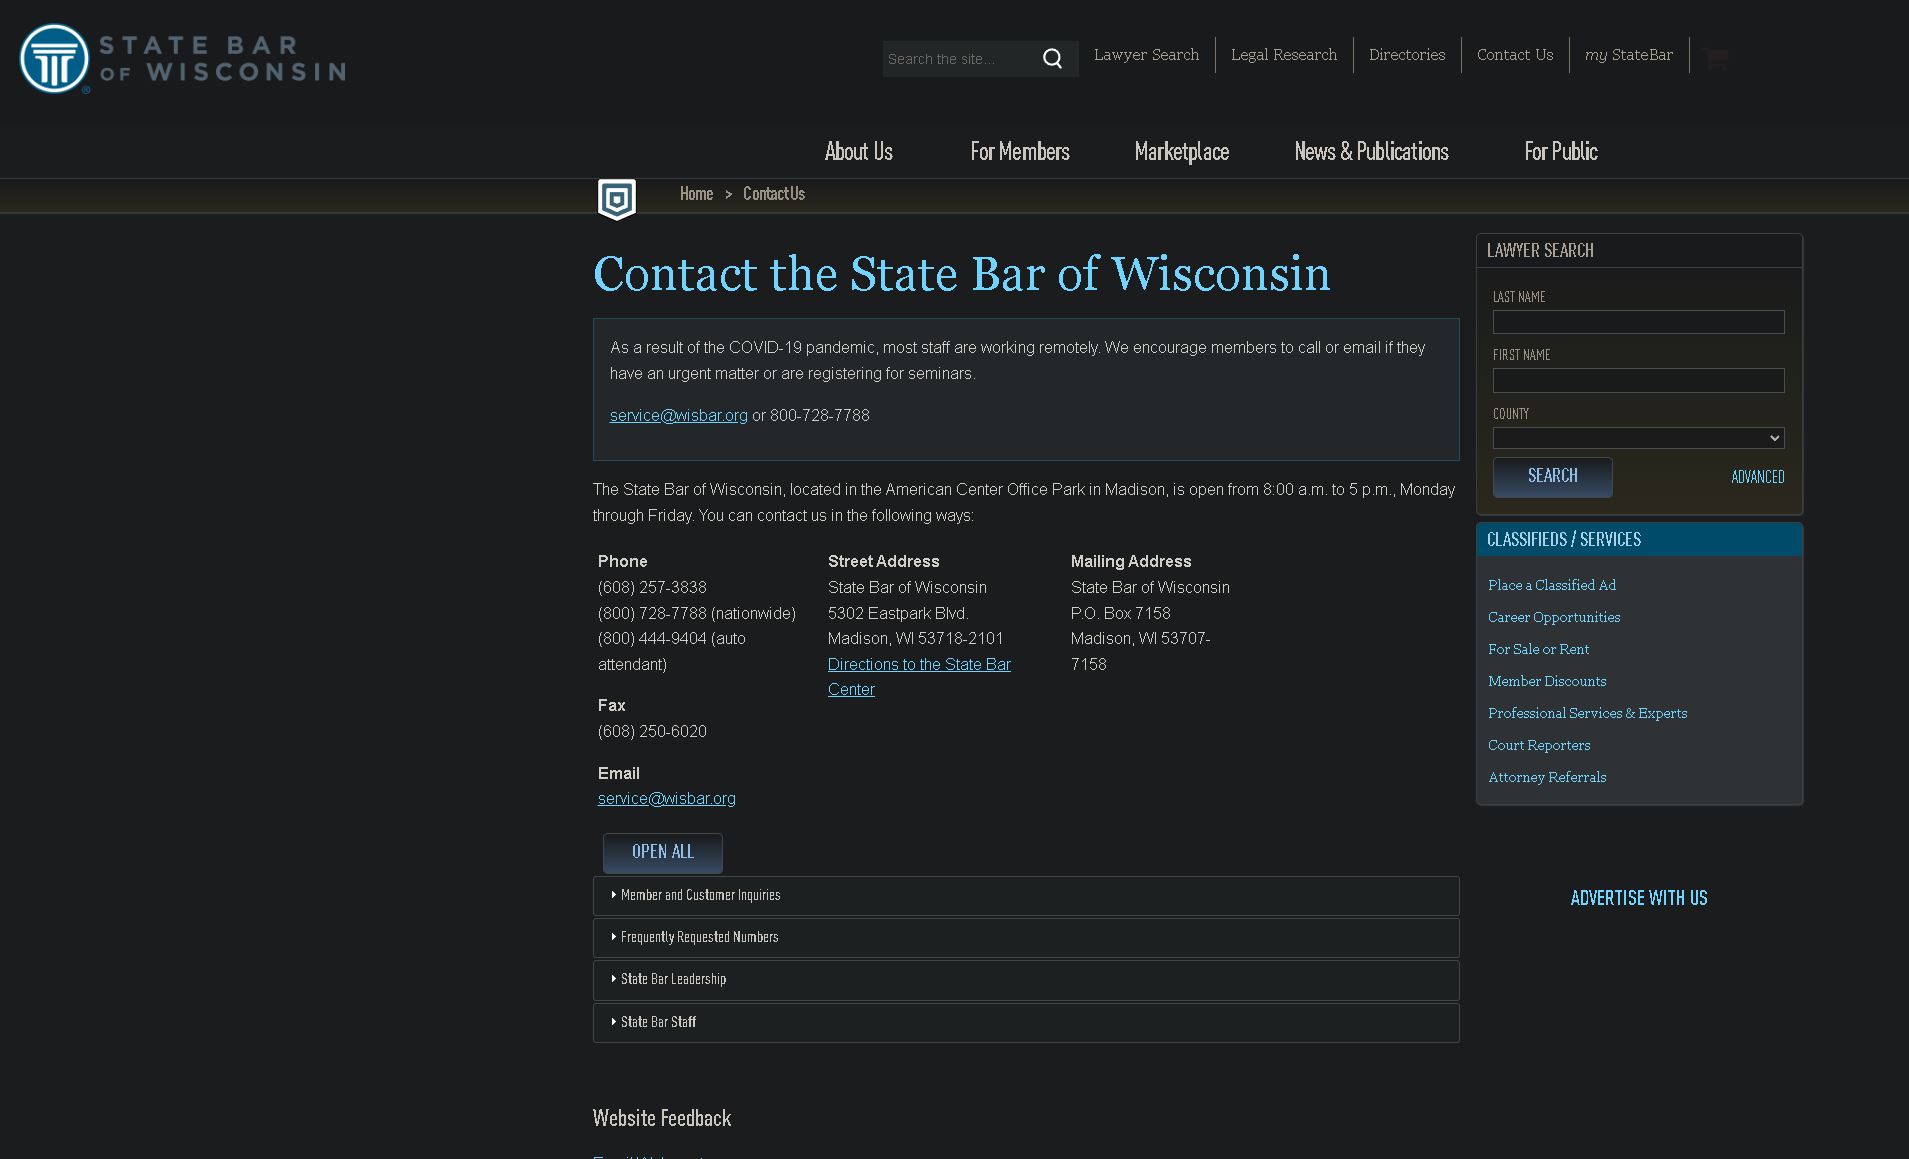Expand Frequently Requested Numbers section
The image size is (1909, 1159).
click(699, 938)
